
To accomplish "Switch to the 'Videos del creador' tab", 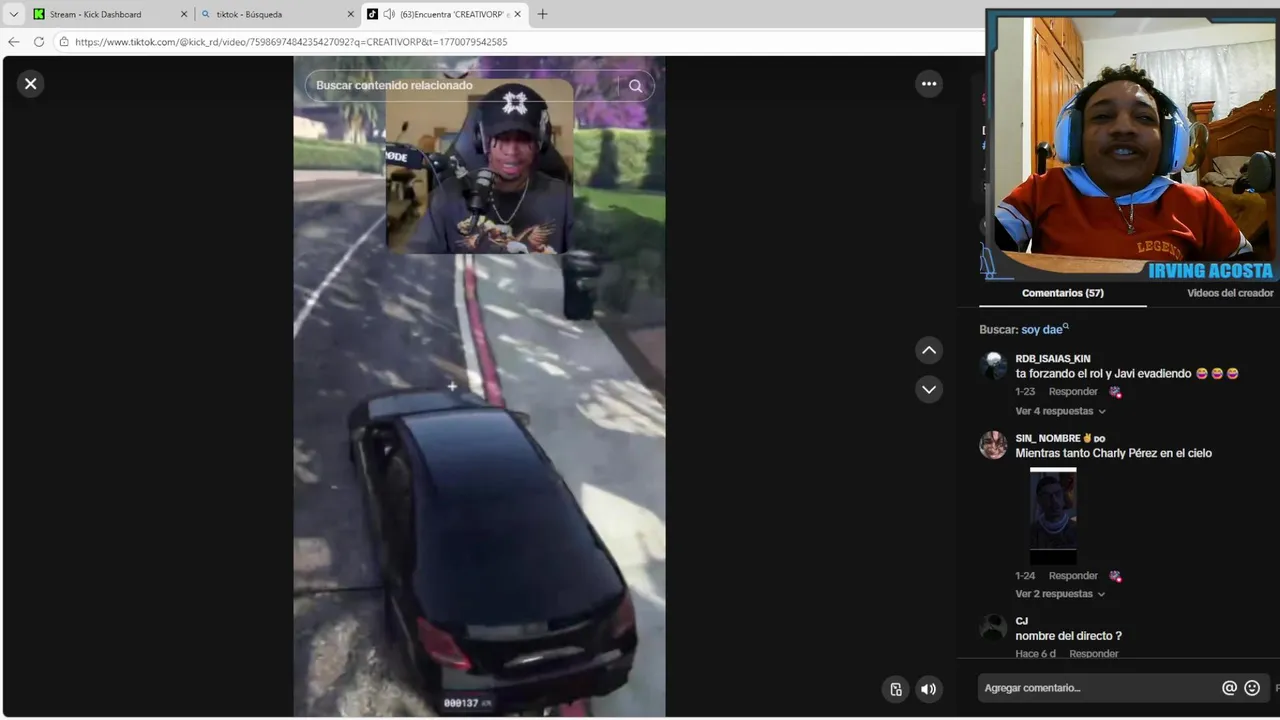I will (x=1230, y=293).
